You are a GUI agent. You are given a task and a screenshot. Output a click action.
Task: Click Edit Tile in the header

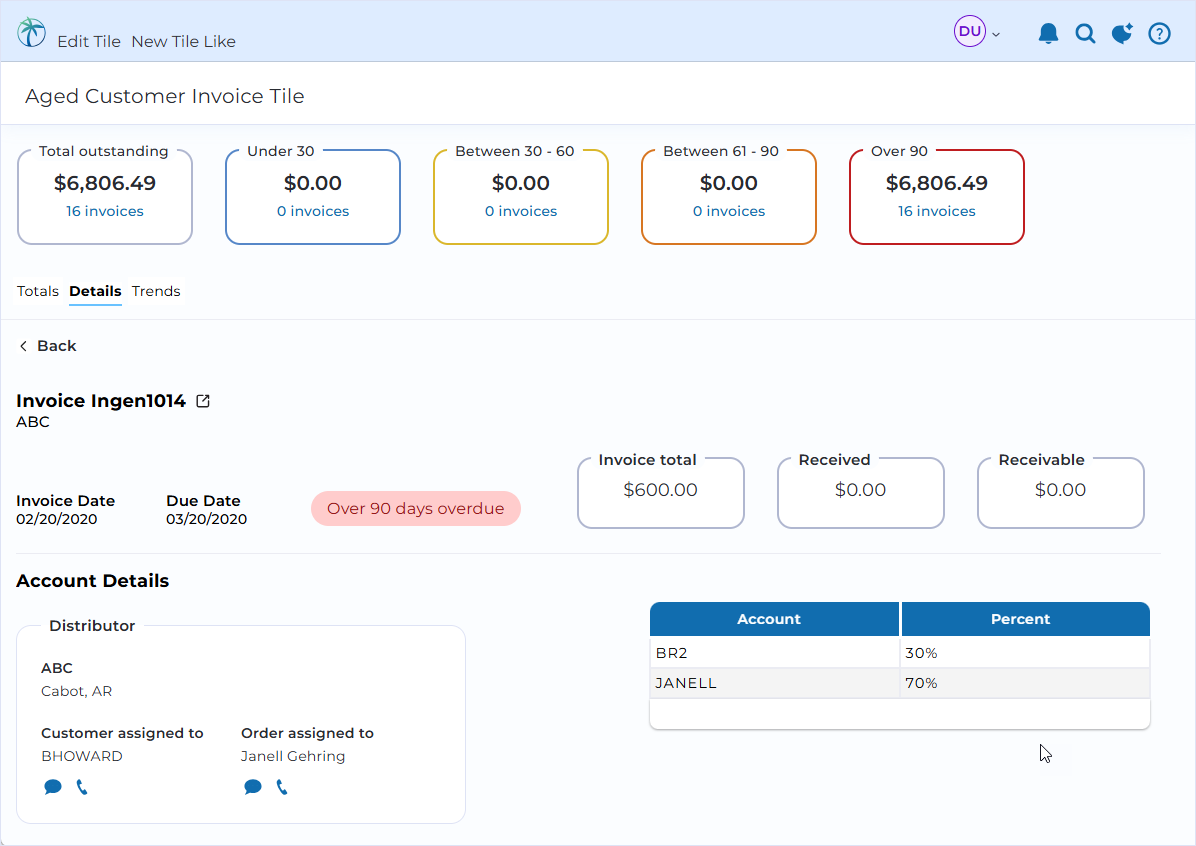(x=88, y=41)
